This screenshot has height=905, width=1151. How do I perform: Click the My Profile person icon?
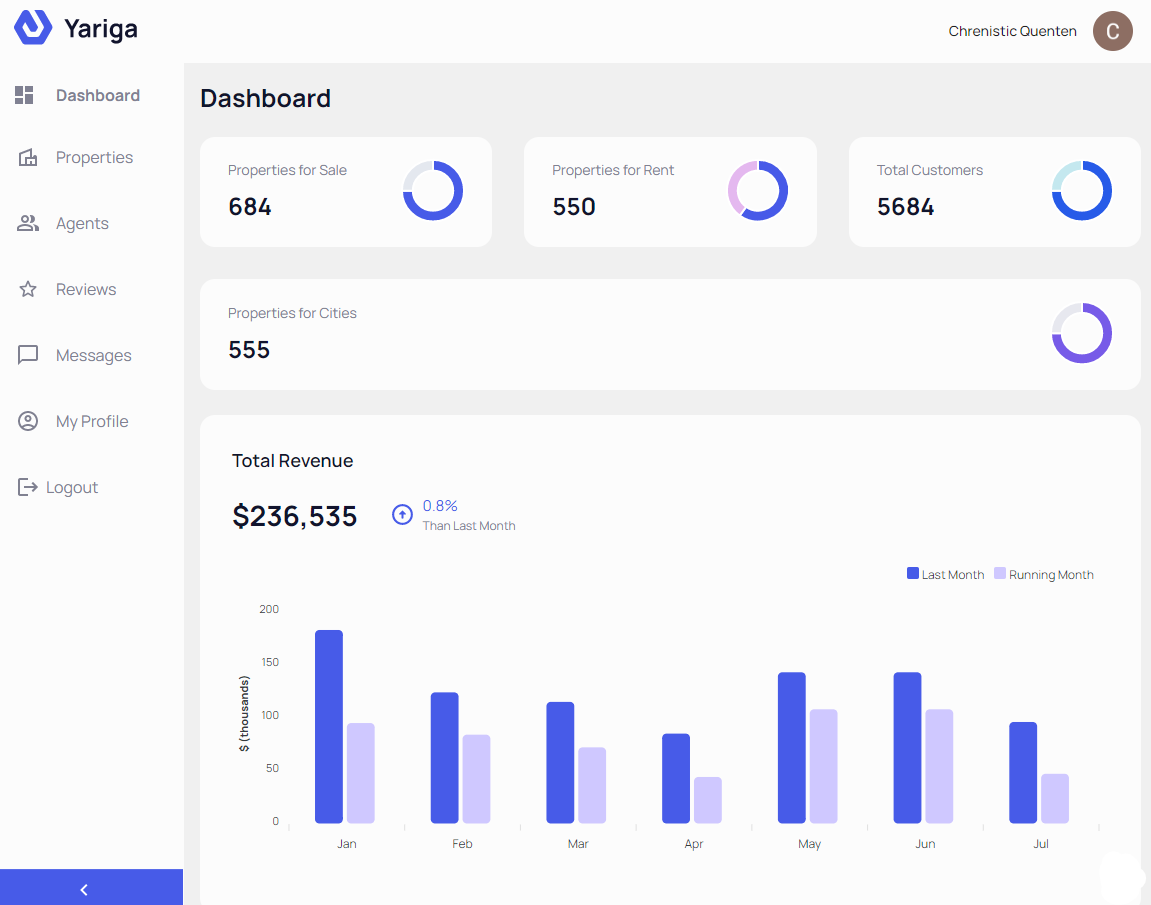pos(28,421)
